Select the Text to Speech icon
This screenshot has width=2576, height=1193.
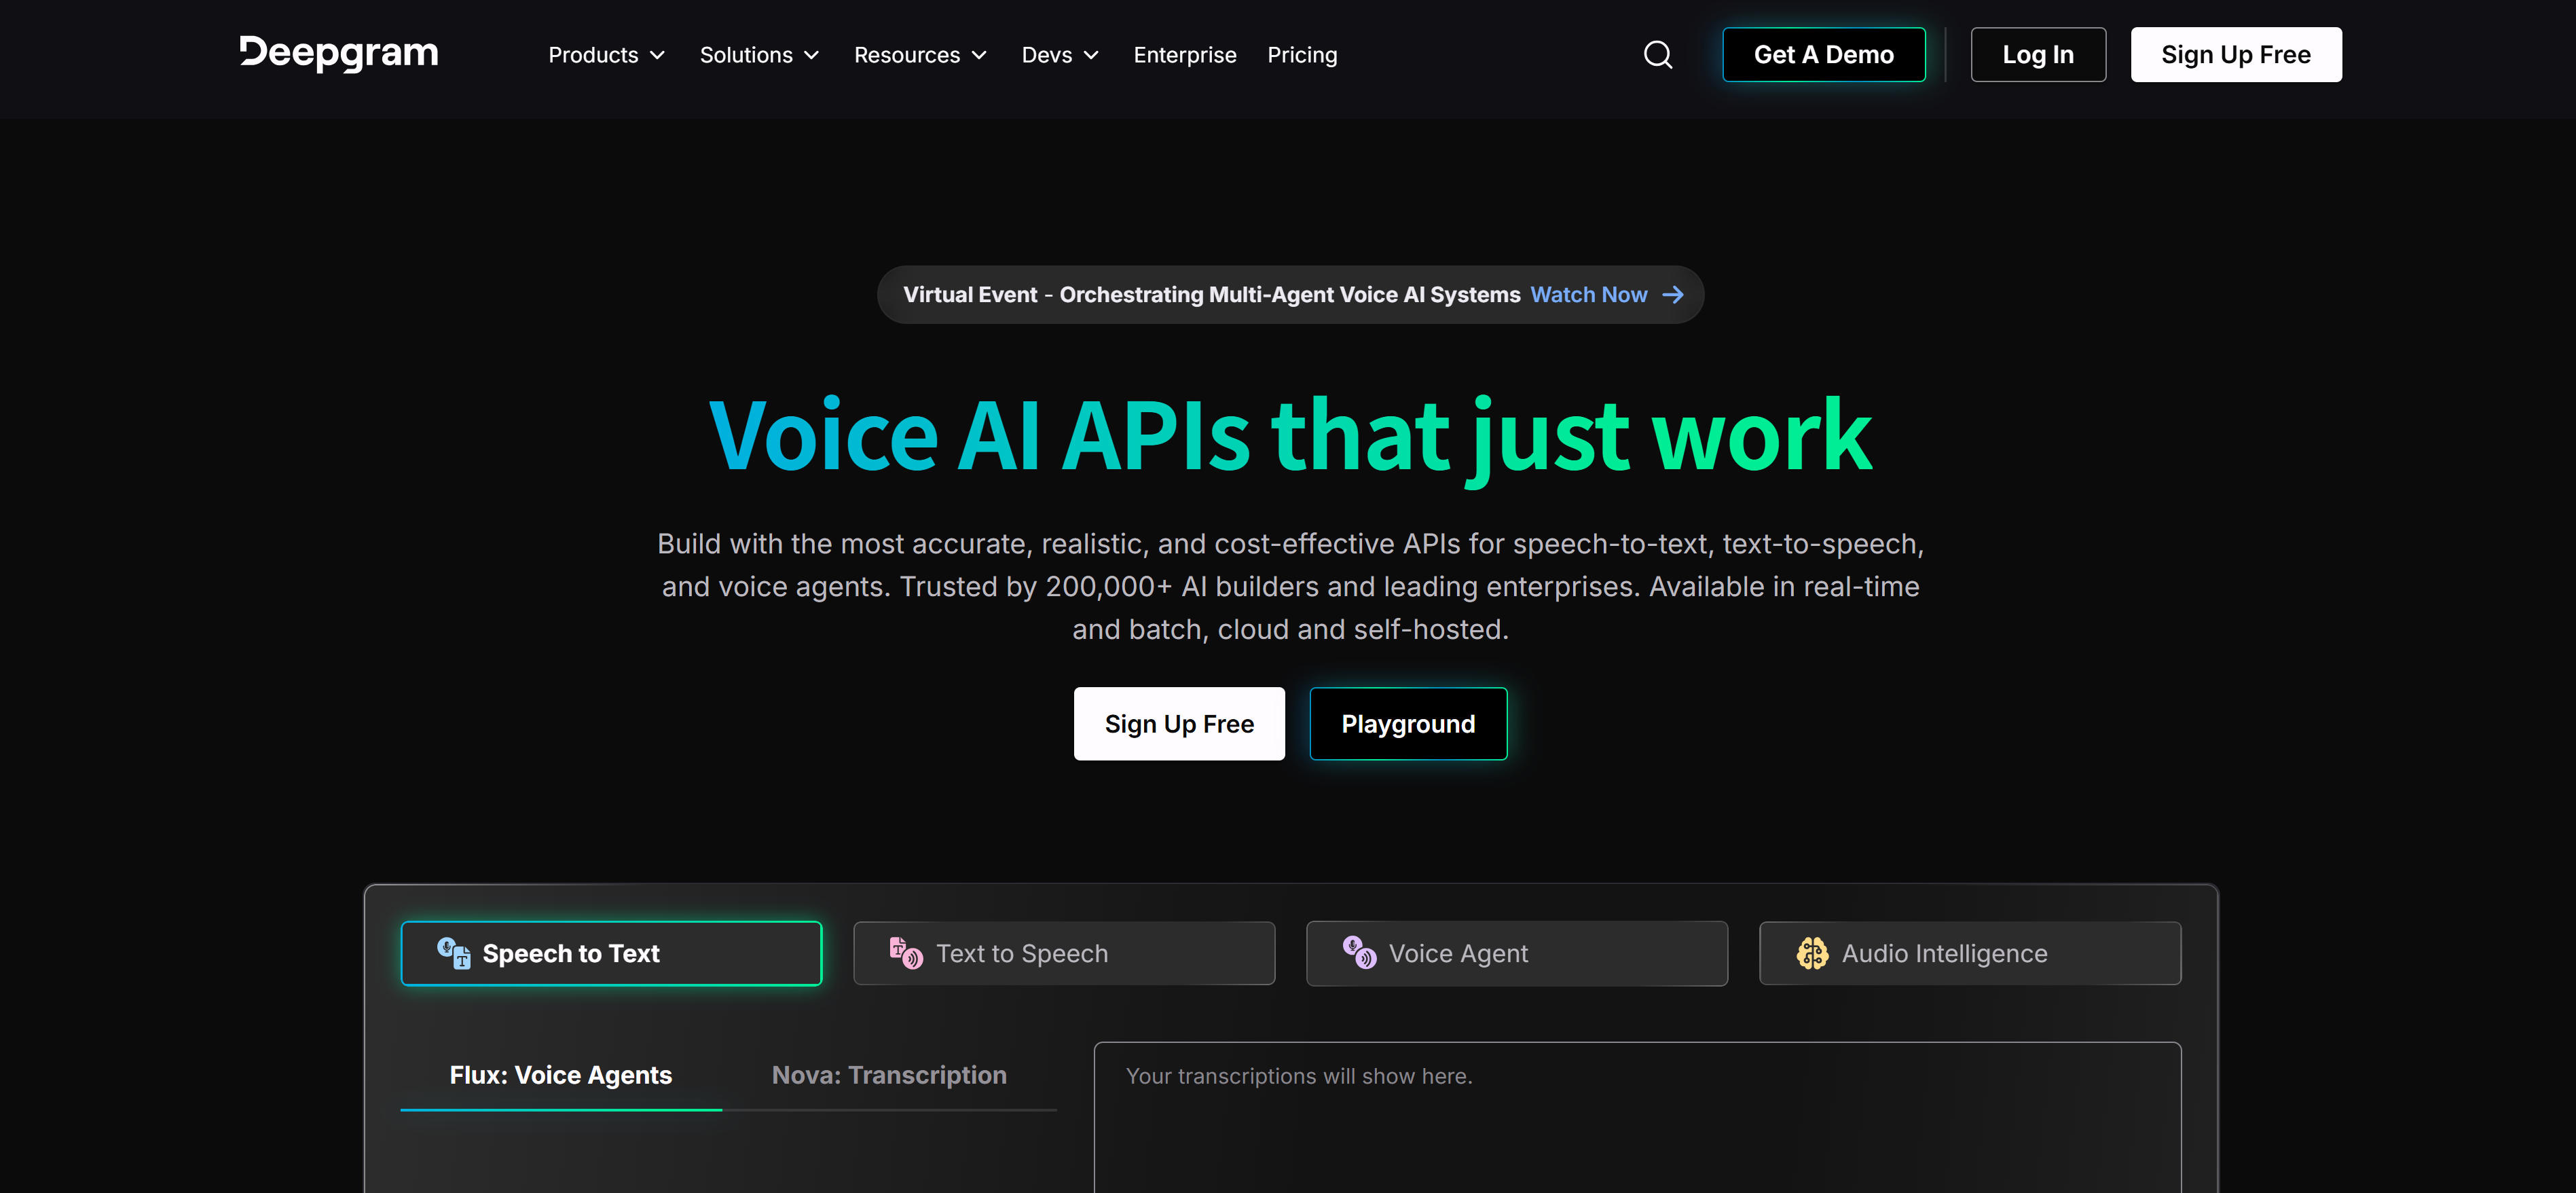(x=905, y=953)
